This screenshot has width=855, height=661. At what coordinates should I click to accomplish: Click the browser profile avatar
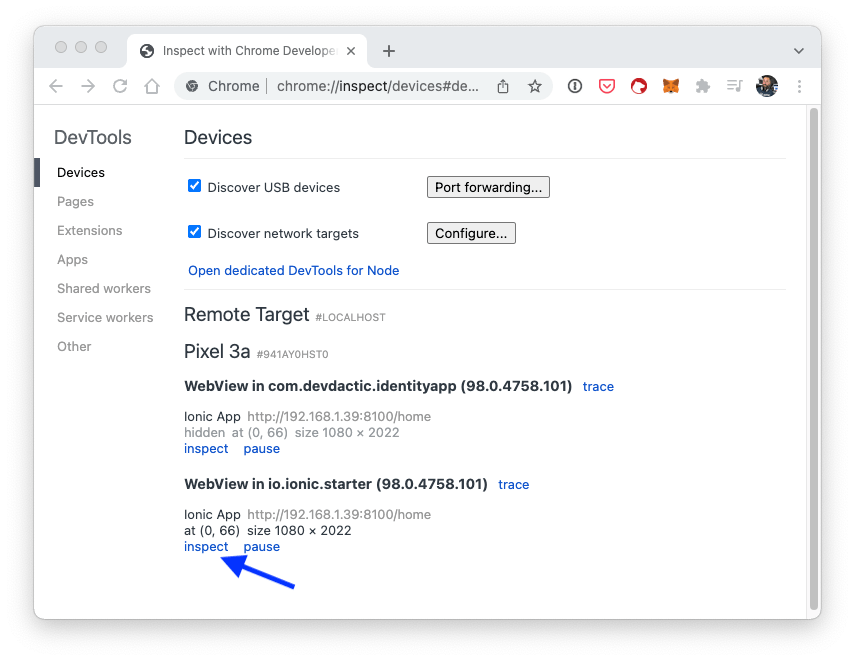point(767,86)
